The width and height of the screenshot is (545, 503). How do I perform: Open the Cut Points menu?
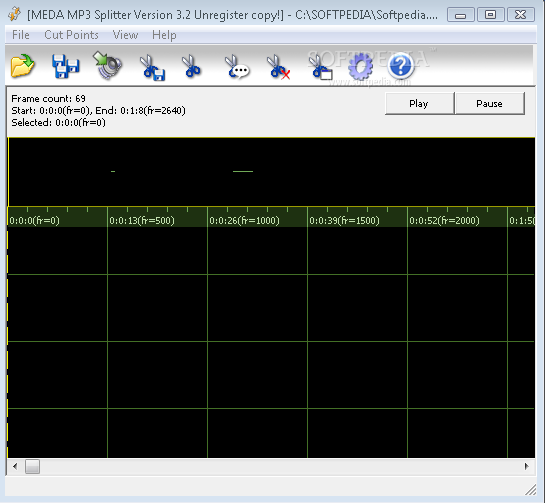pos(71,35)
